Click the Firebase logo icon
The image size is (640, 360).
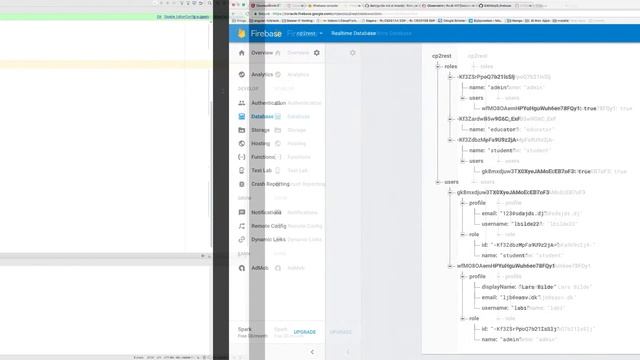click(242, 33)
